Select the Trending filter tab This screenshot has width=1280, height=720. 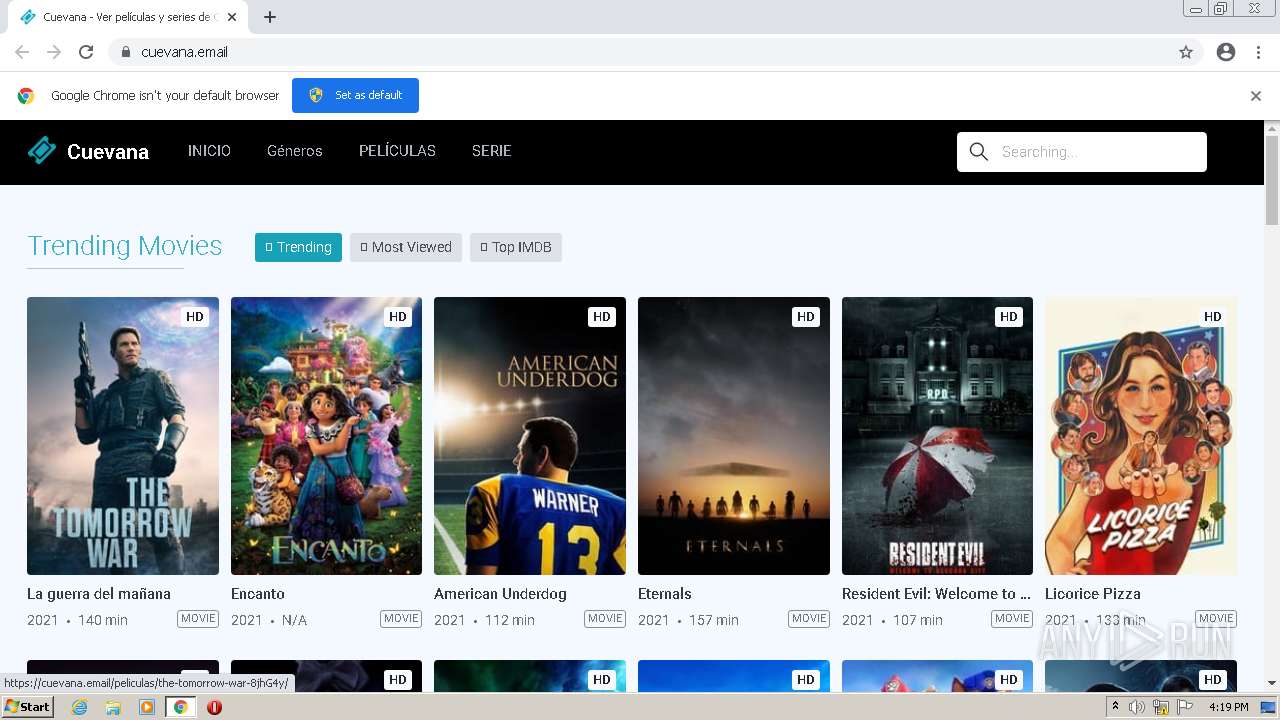298,247
